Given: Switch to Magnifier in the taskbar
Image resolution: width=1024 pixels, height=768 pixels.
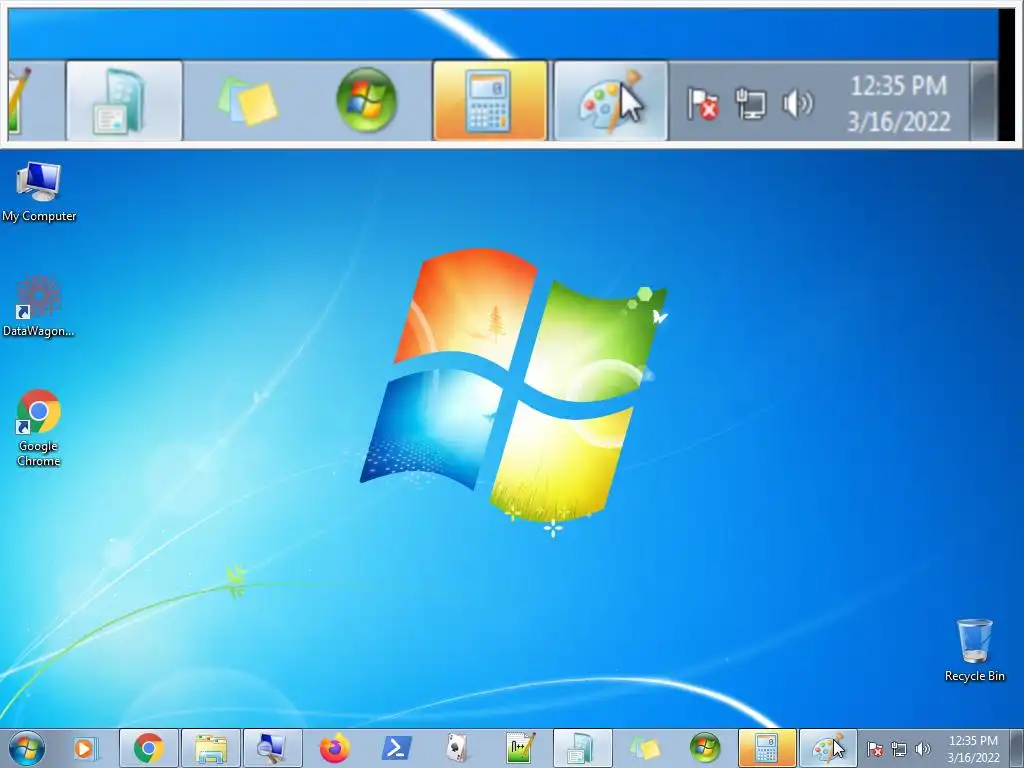Looking at the screenshot, I should click(272, 748).
